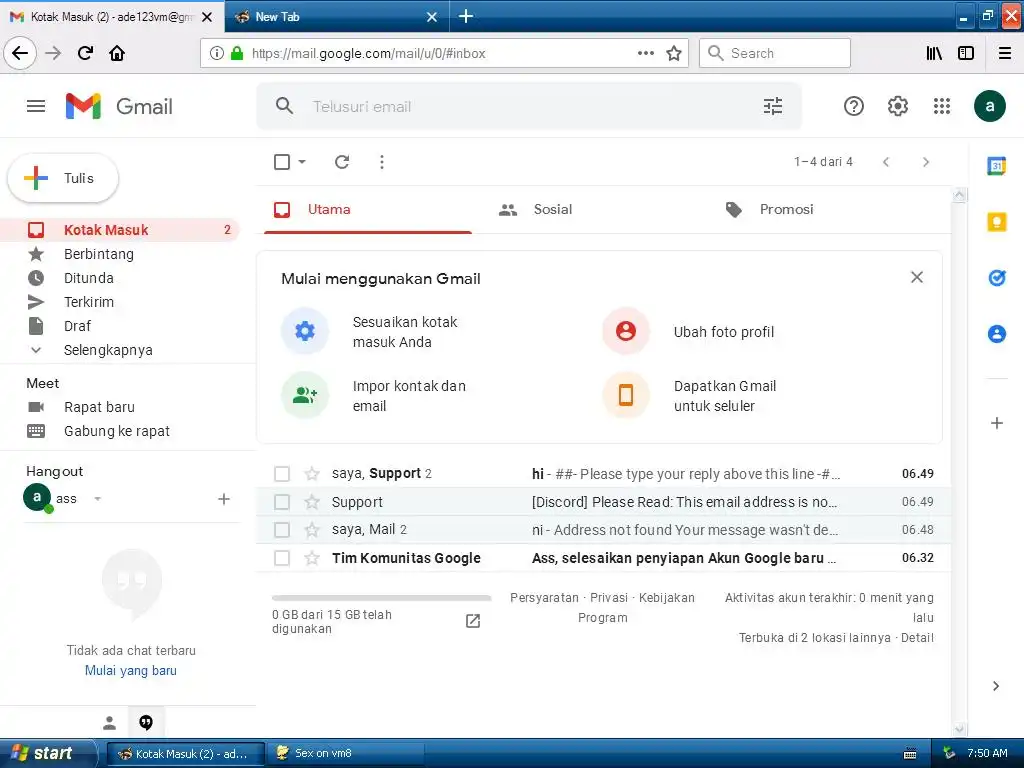Click the Gmail logo
1024x768 pixels.
point(119,106)
